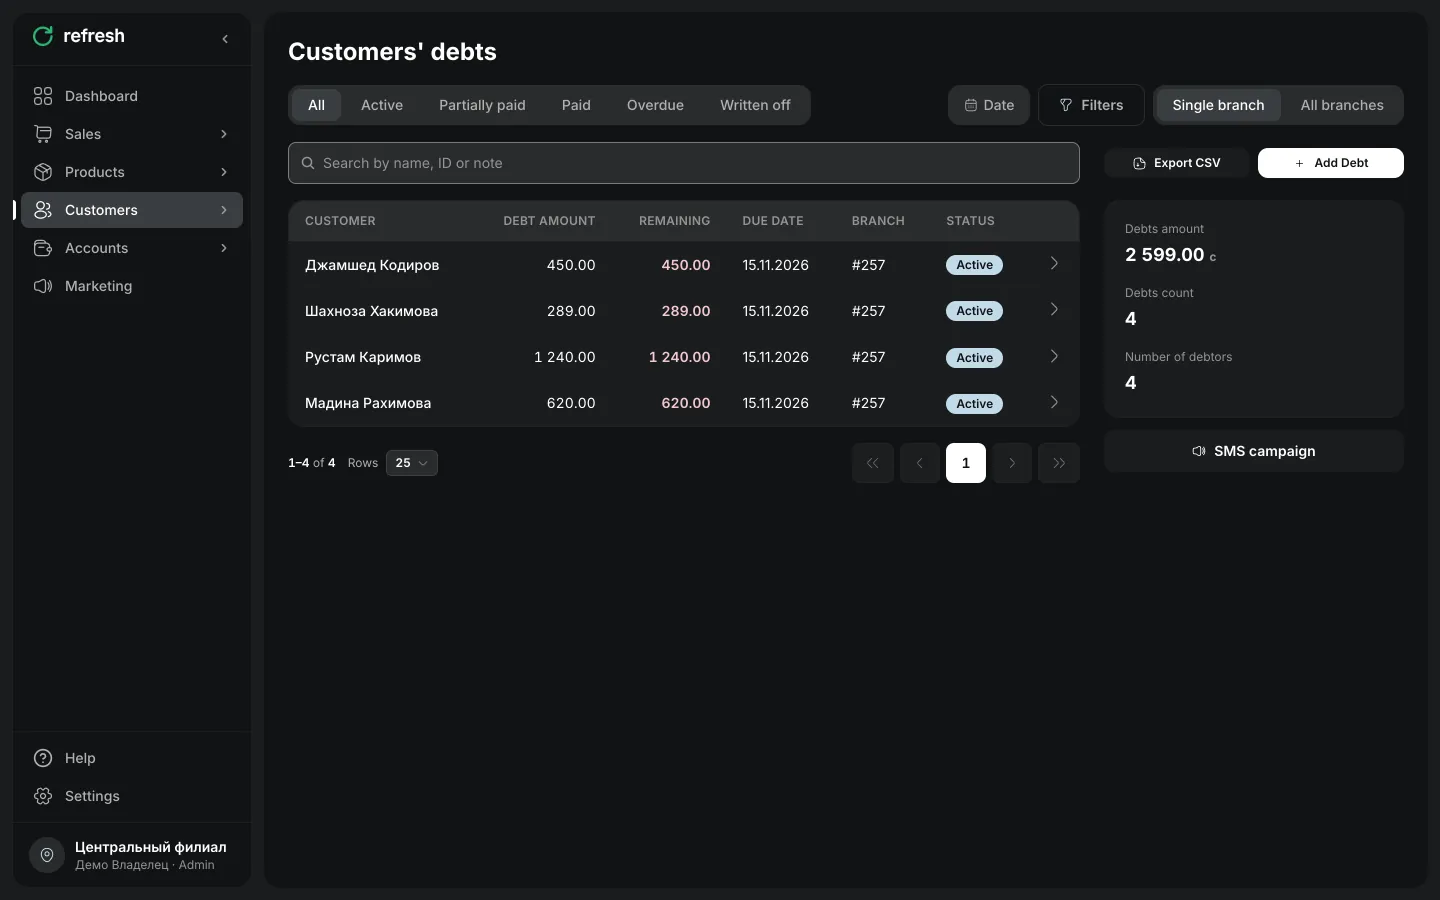Viewport: 1440px width, 900px height.
Task: Click the Help question mark icon
Action: [x=43, y=758]
